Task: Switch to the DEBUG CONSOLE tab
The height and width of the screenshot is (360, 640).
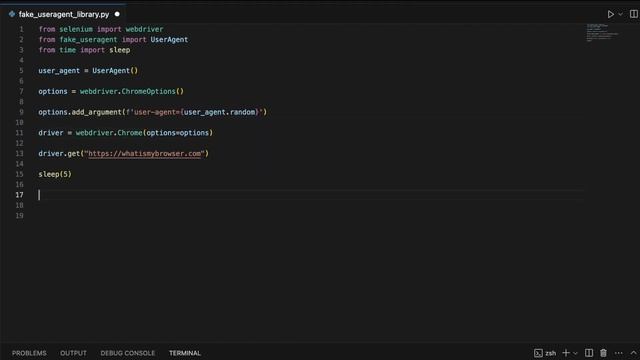Action: point(128,353)
